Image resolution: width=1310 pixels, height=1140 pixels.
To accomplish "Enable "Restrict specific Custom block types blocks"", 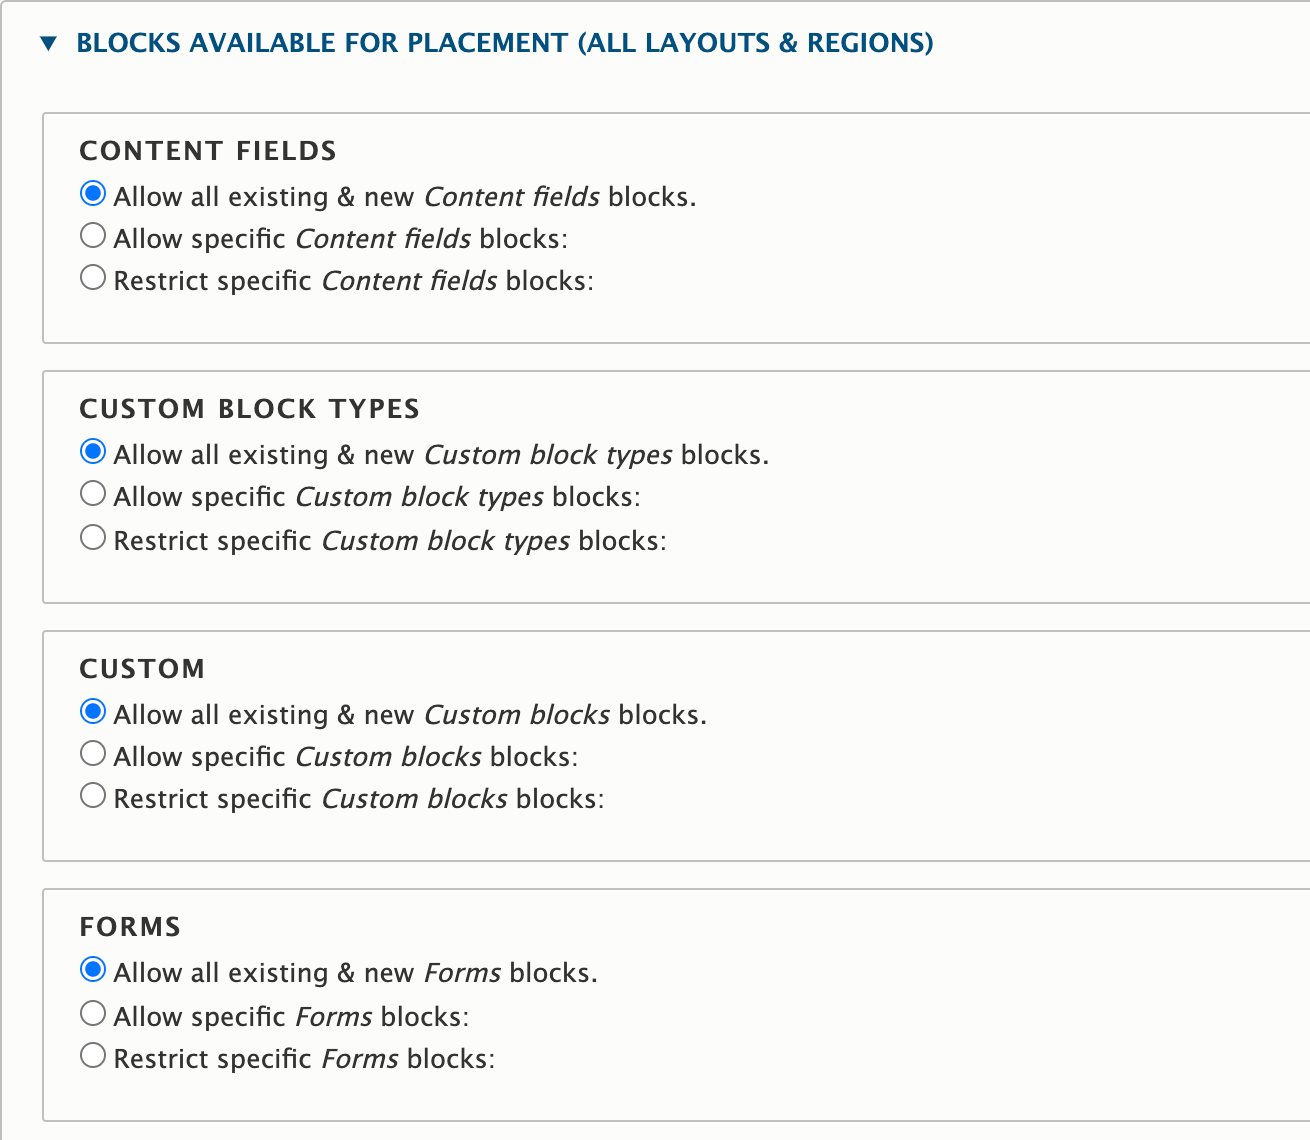I will (x=92, y=537).
